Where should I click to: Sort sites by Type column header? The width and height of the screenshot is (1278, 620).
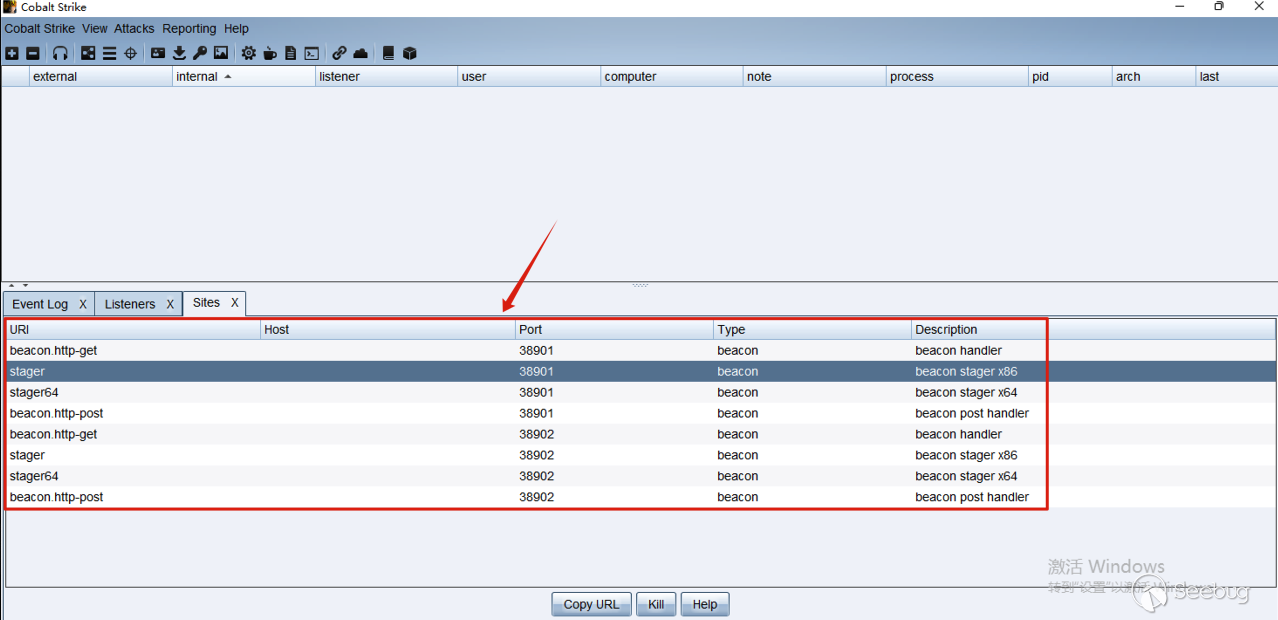pyautogui.click(x=812, y=329)
